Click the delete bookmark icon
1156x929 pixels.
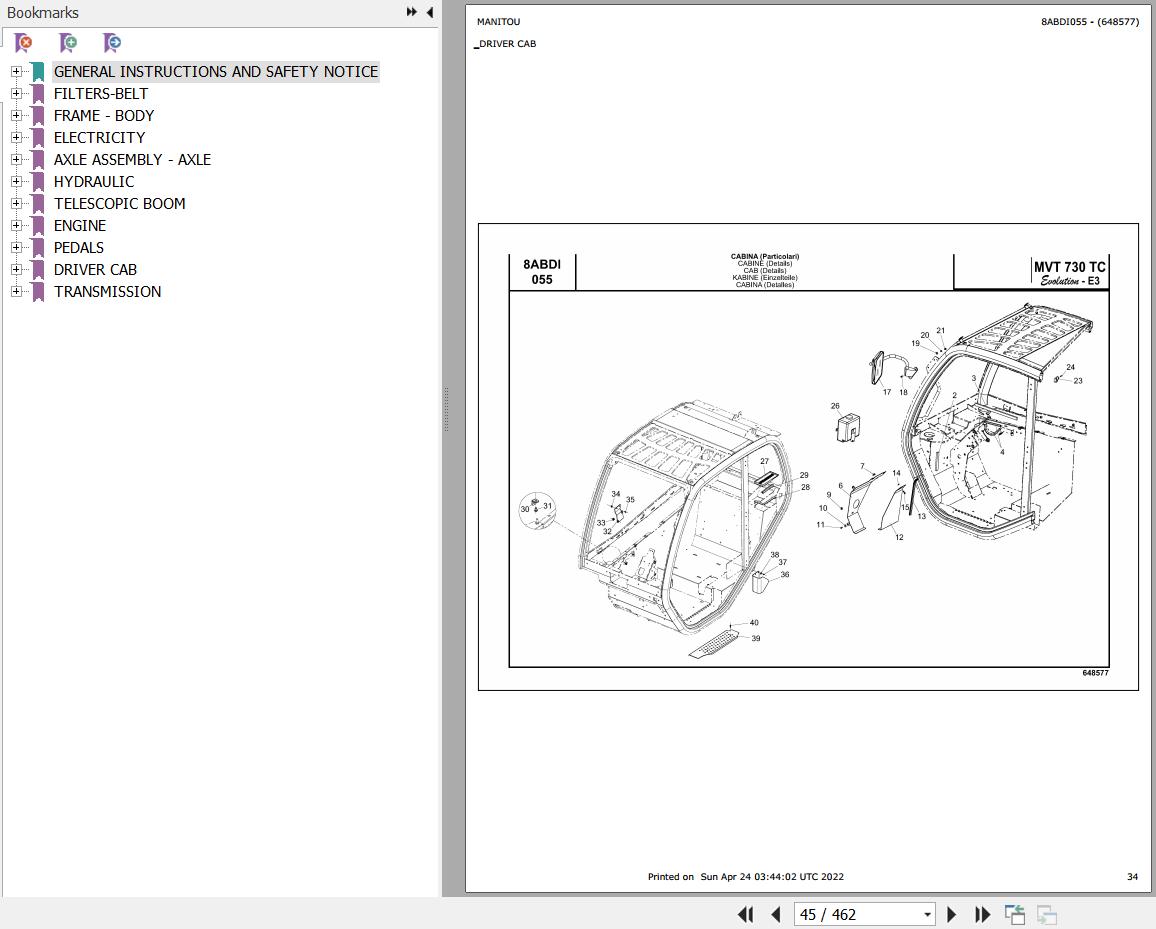23,43
